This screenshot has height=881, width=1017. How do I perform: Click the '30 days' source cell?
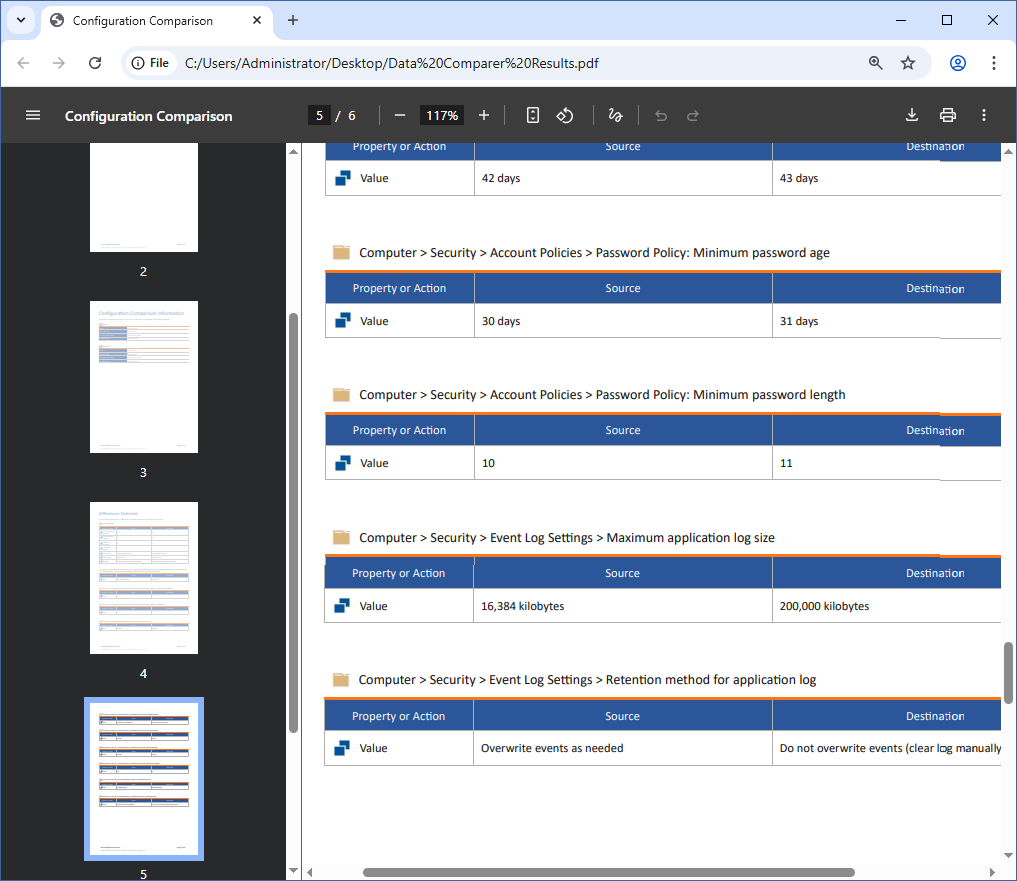pyautogui.click(x=623, y=320)
